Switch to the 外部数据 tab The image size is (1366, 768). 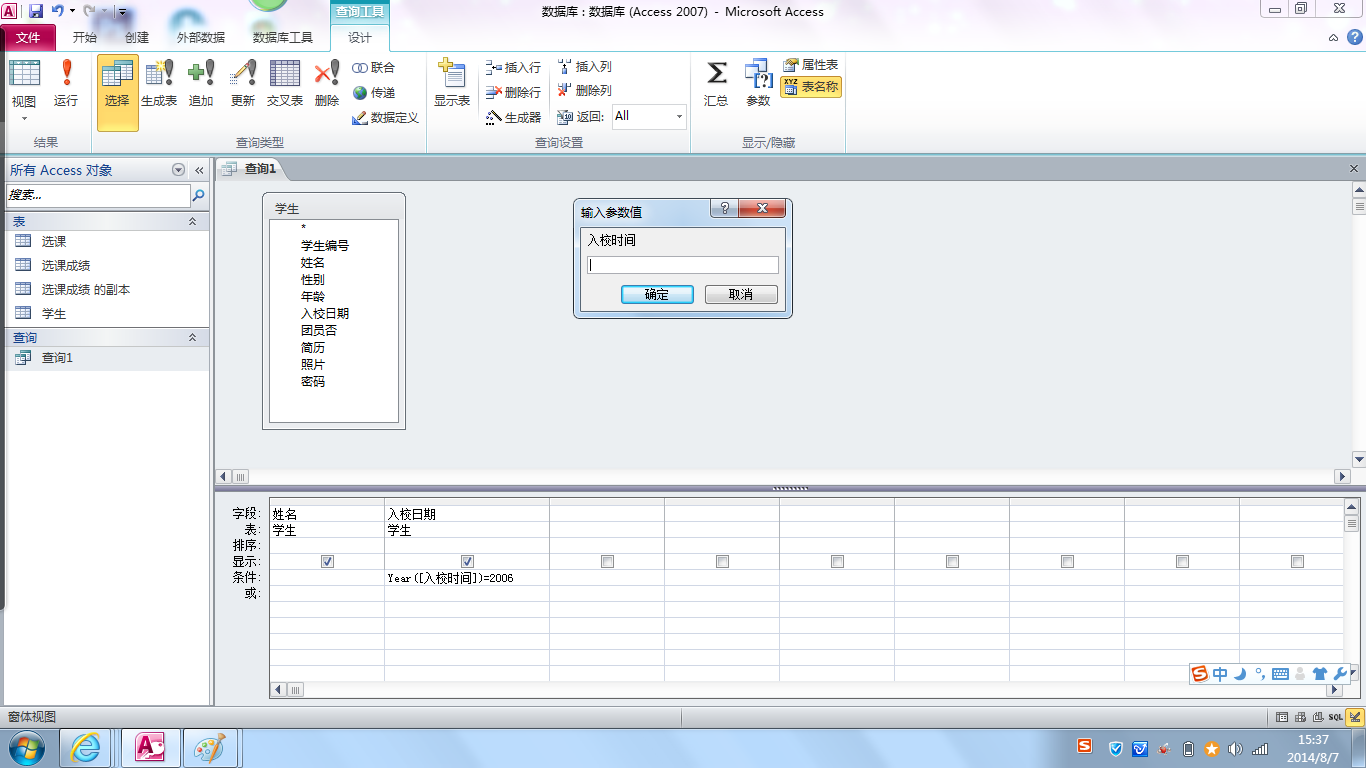pos(201,38)
